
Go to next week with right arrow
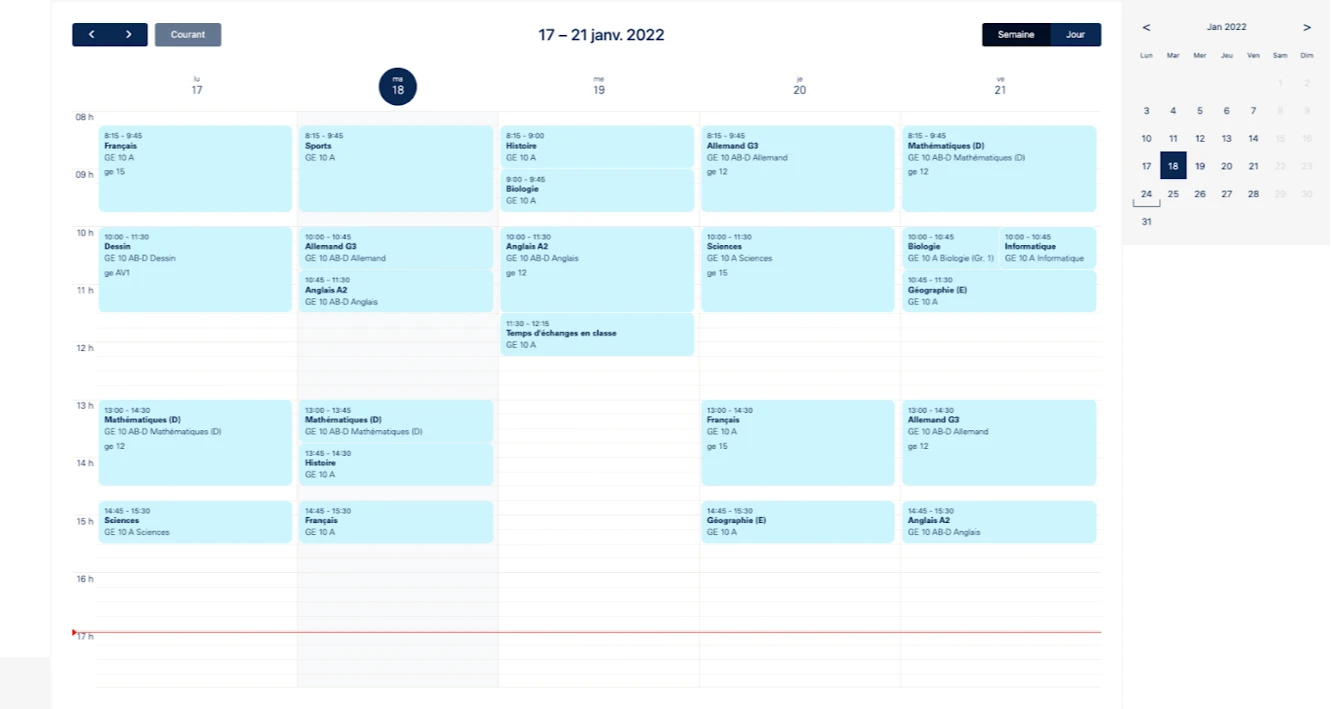click(129, 35)
